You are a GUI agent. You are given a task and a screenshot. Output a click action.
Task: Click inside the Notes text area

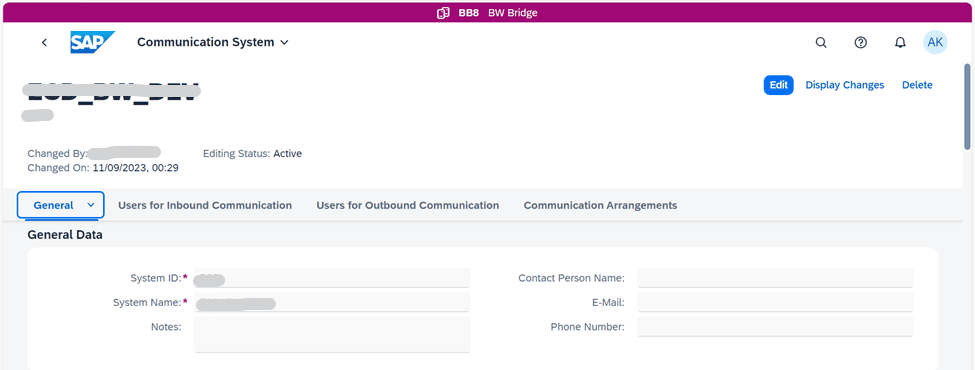tap(332, 335)
